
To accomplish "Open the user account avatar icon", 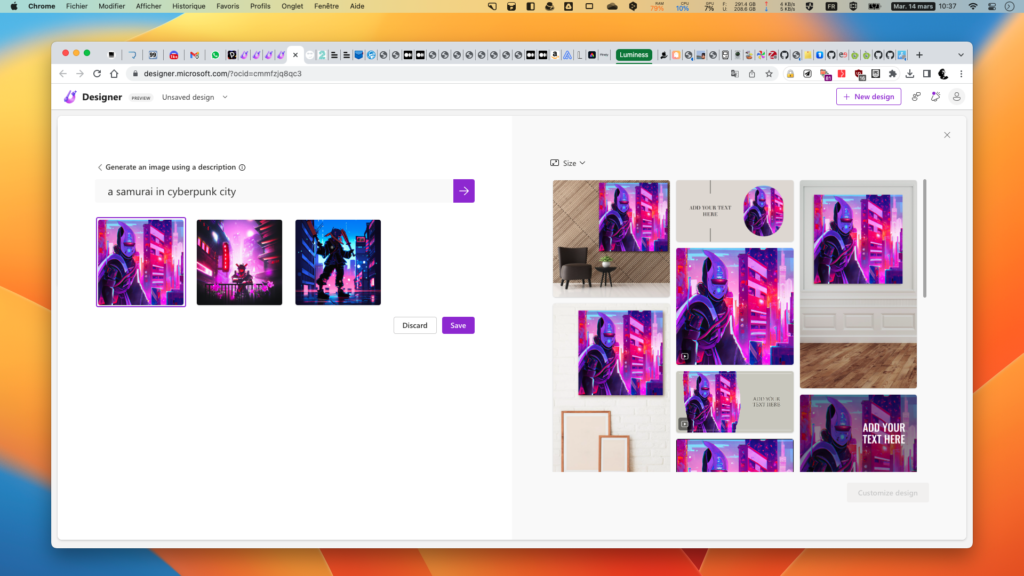I will (957, 97).
